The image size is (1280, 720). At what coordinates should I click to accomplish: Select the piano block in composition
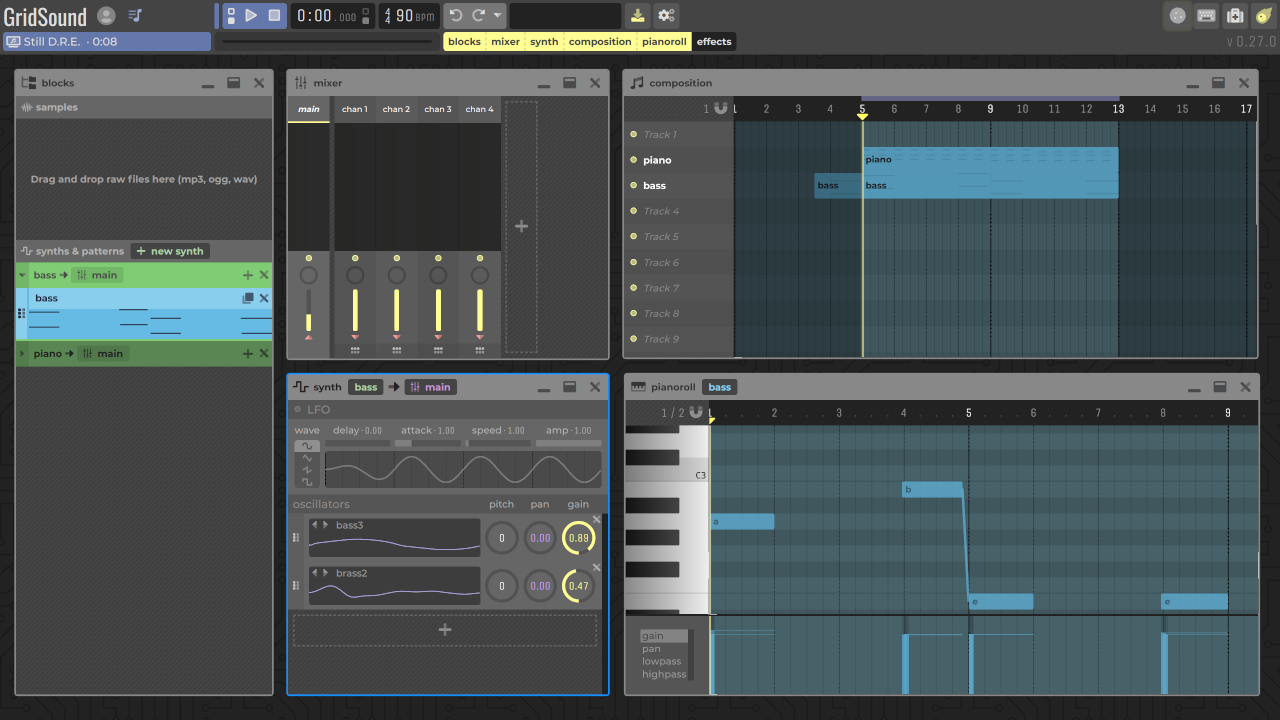pos(991,160)
